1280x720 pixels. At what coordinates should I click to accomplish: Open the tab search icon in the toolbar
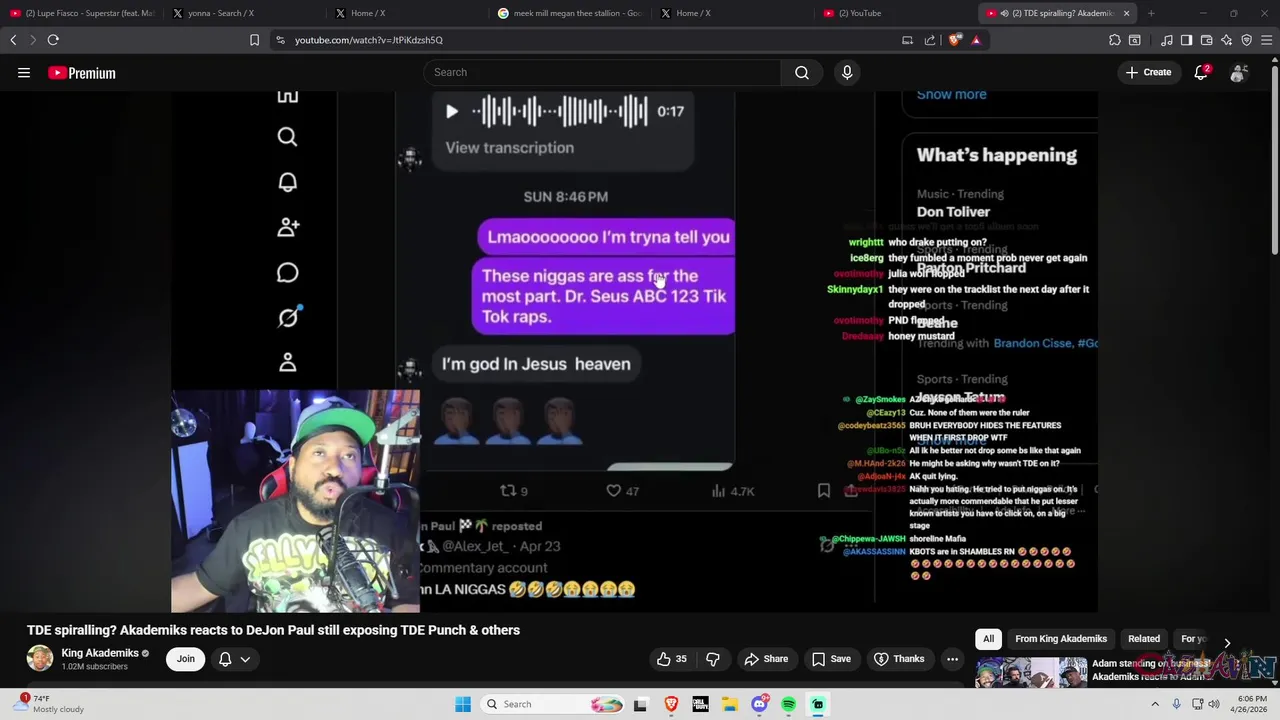tap(1135, 40)
